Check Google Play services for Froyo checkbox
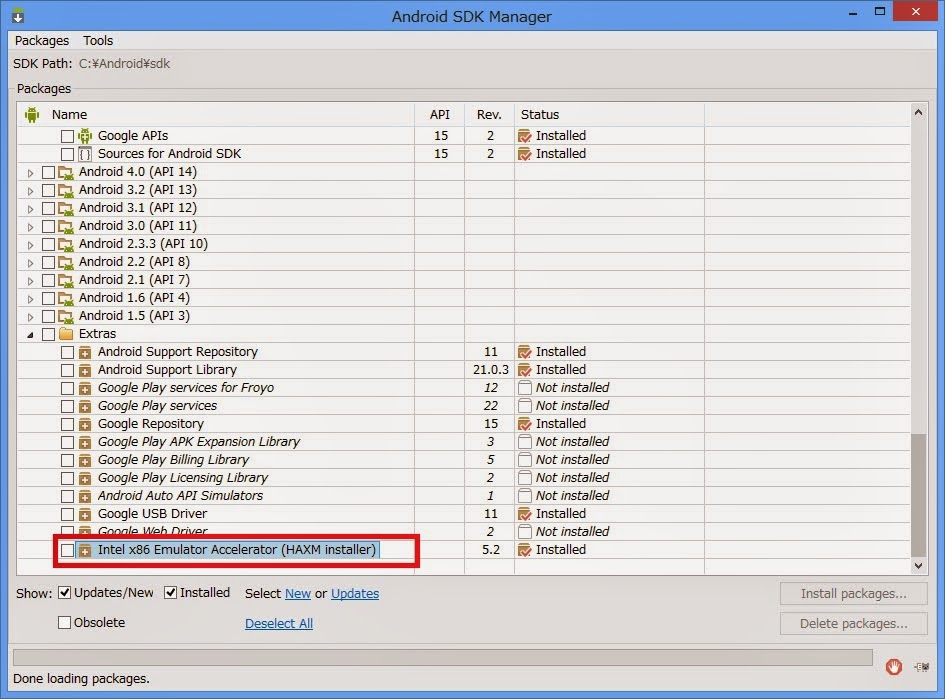 pos(67,389)
